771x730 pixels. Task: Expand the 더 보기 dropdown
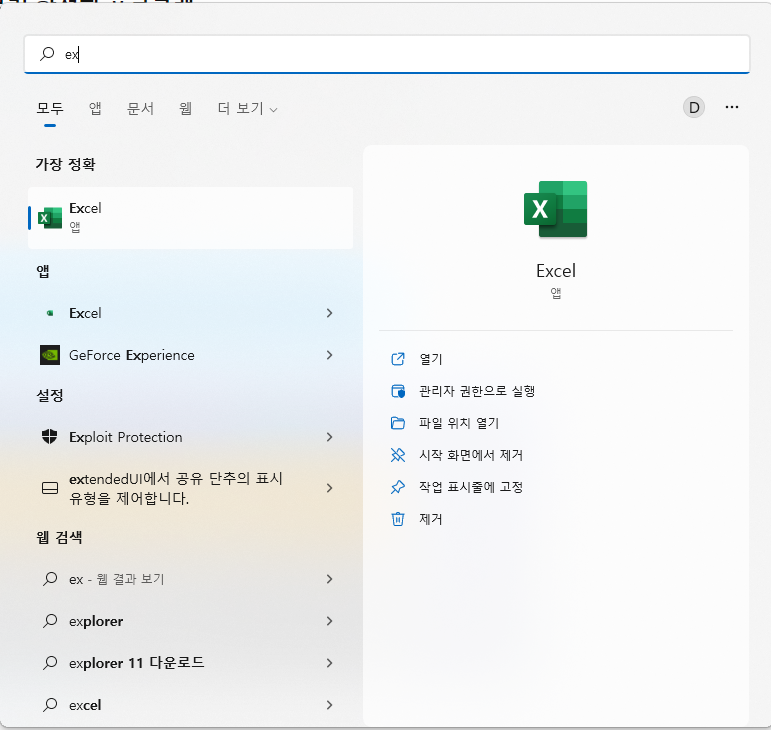tap(247, 108)
